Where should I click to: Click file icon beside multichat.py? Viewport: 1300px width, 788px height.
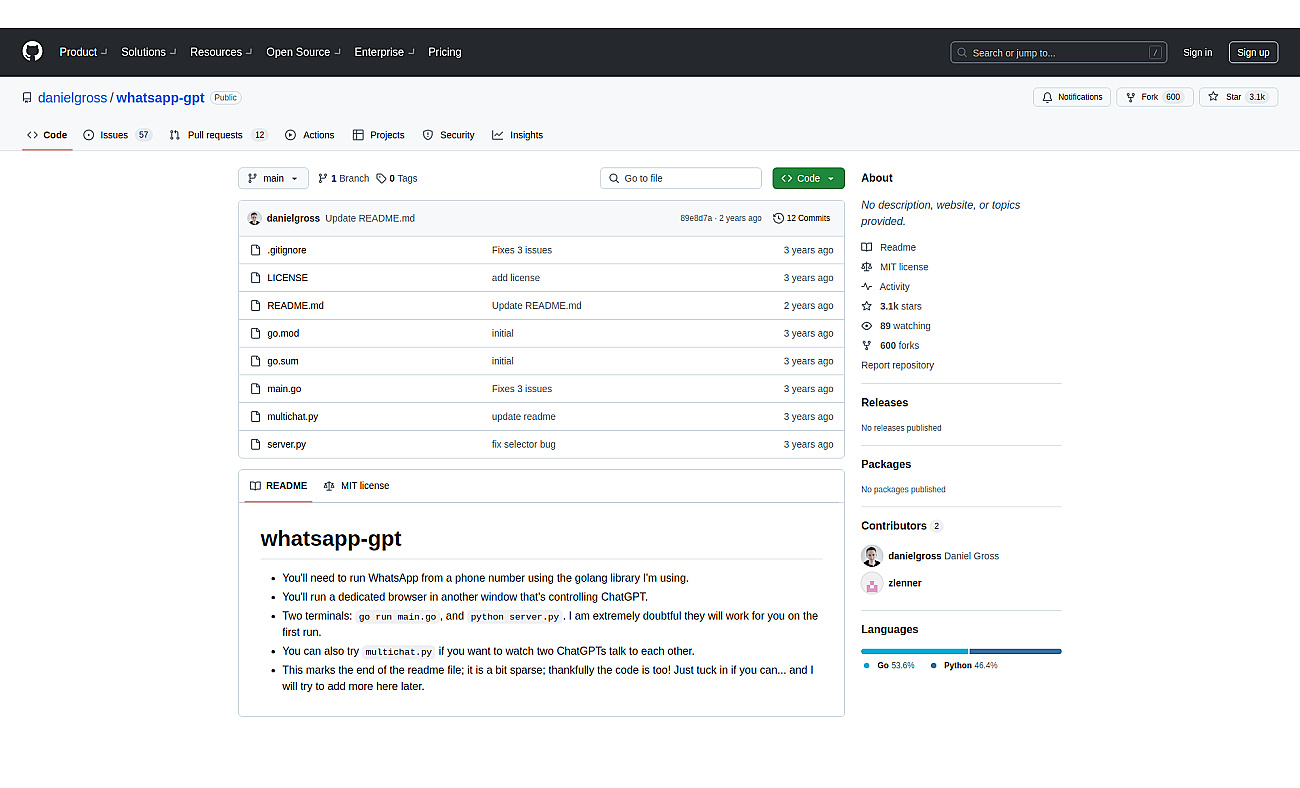256,416
